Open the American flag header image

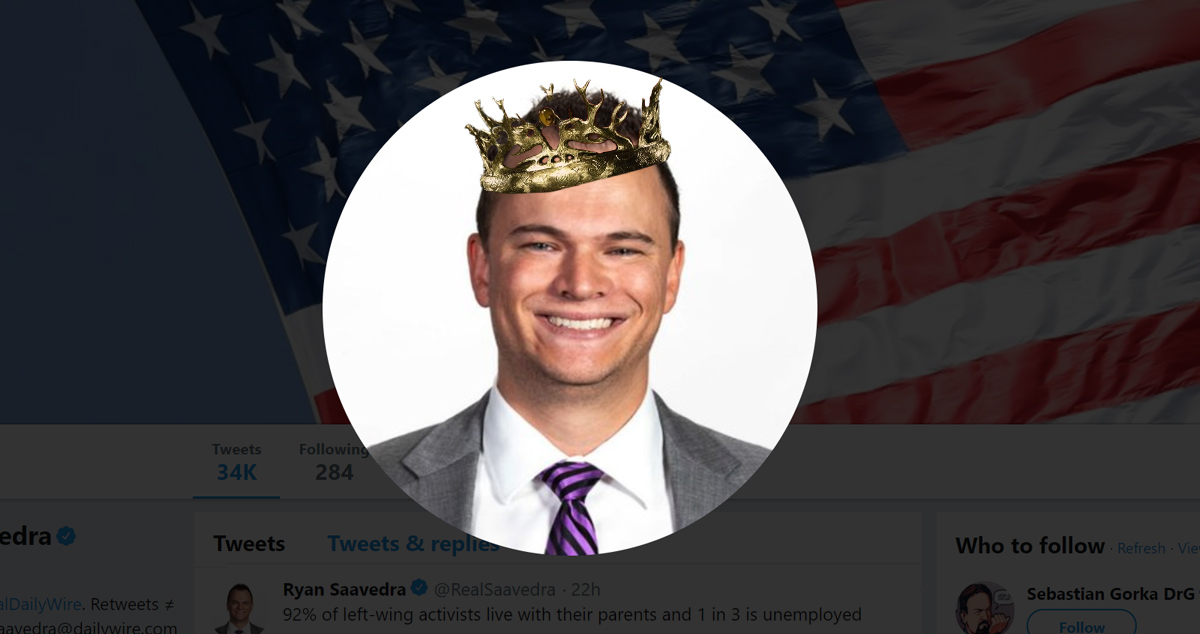(1000, 200)
